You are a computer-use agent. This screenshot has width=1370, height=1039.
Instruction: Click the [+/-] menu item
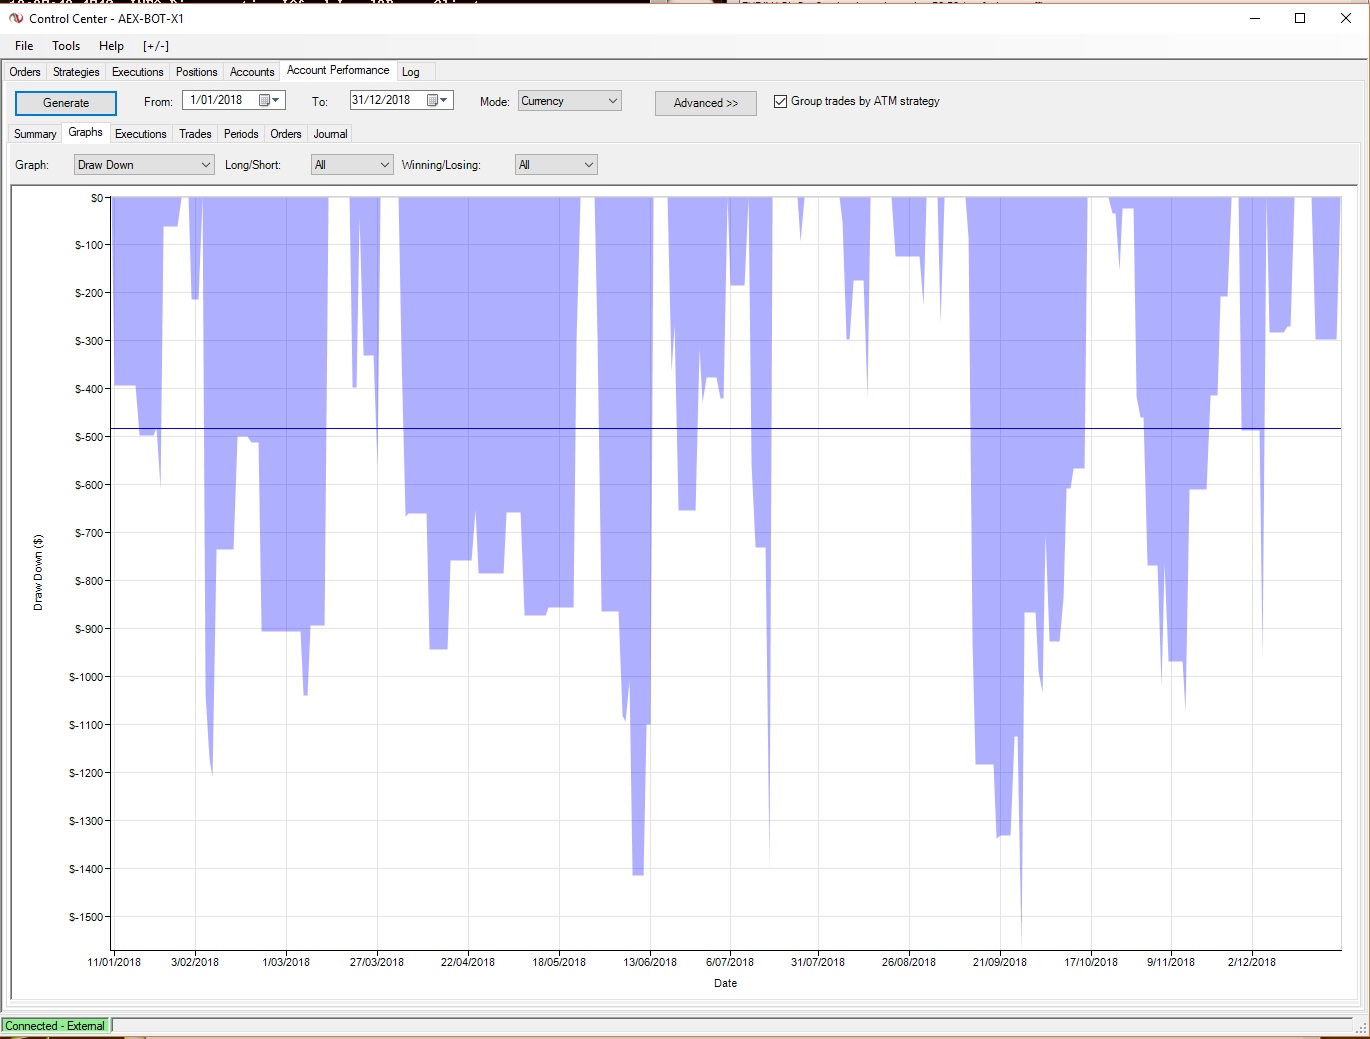(156, 46)
